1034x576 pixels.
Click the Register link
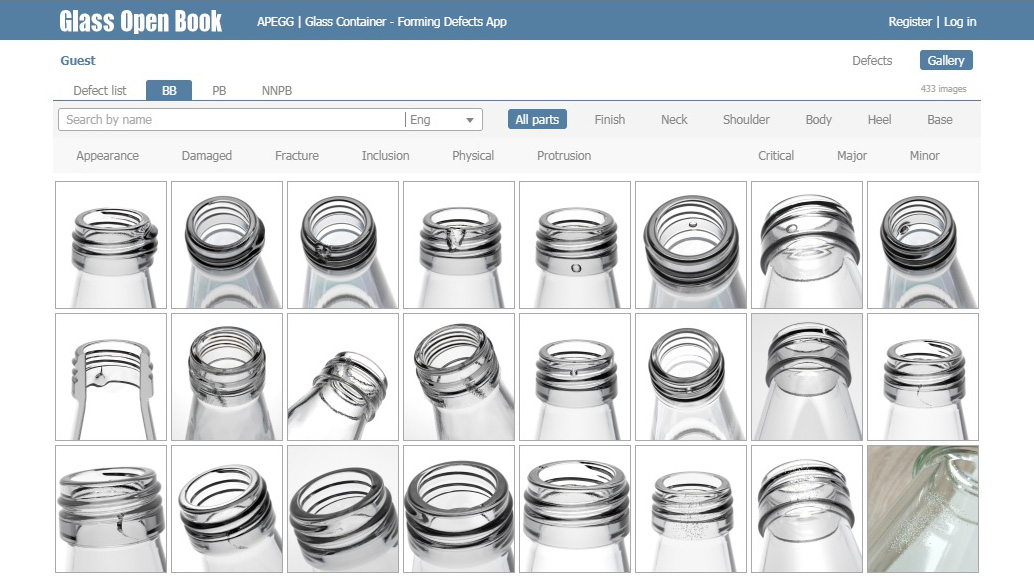(910, 20)
